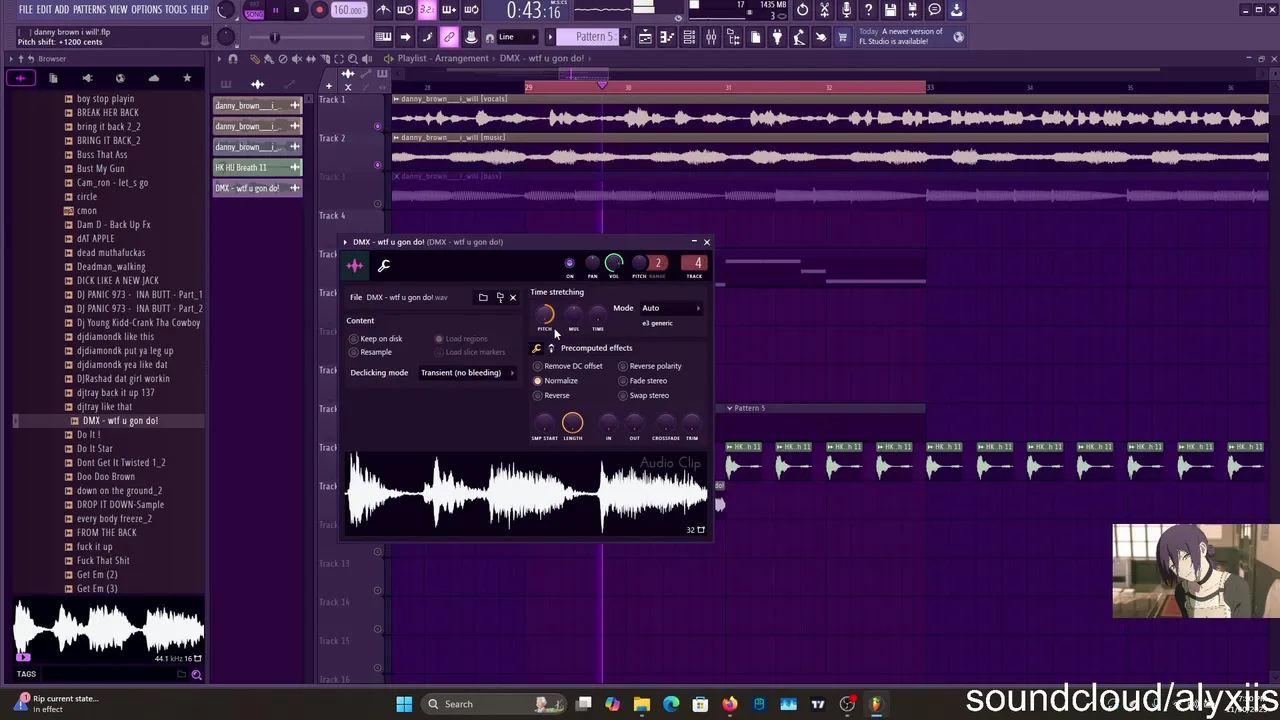Adjust the time stretching PITCH knob
The height and width of the screenshot is (720, 1280).
tap(545, 315)
